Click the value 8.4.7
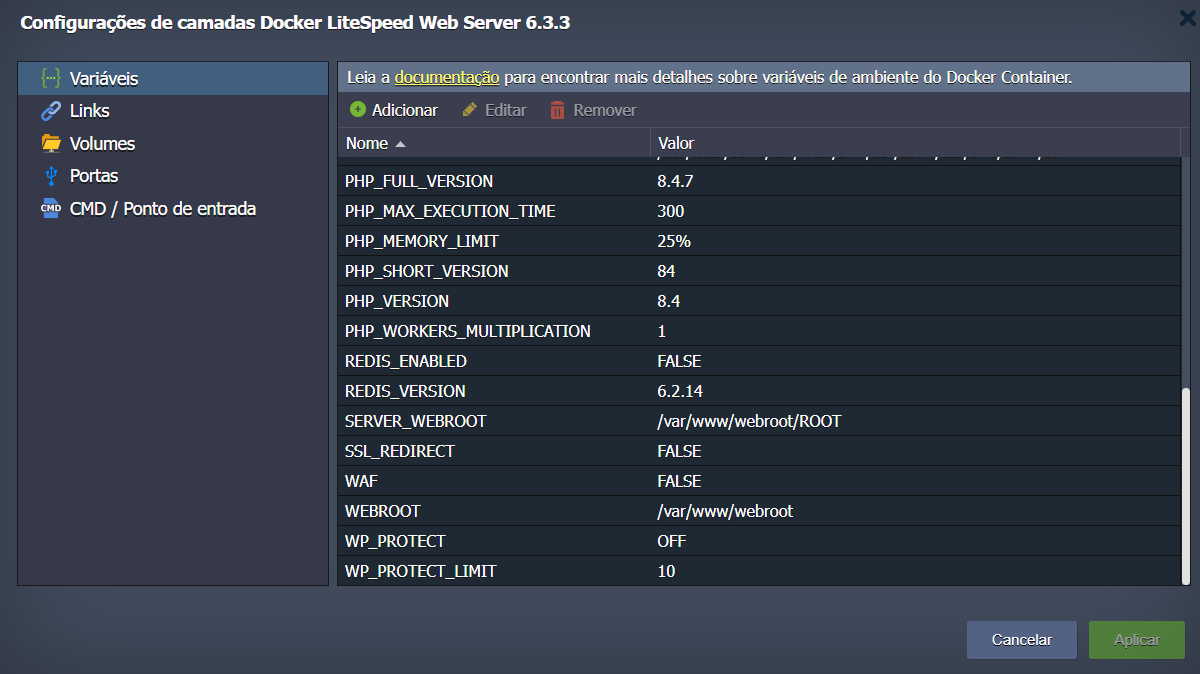Screen dimensions: 1200x674 675,181
